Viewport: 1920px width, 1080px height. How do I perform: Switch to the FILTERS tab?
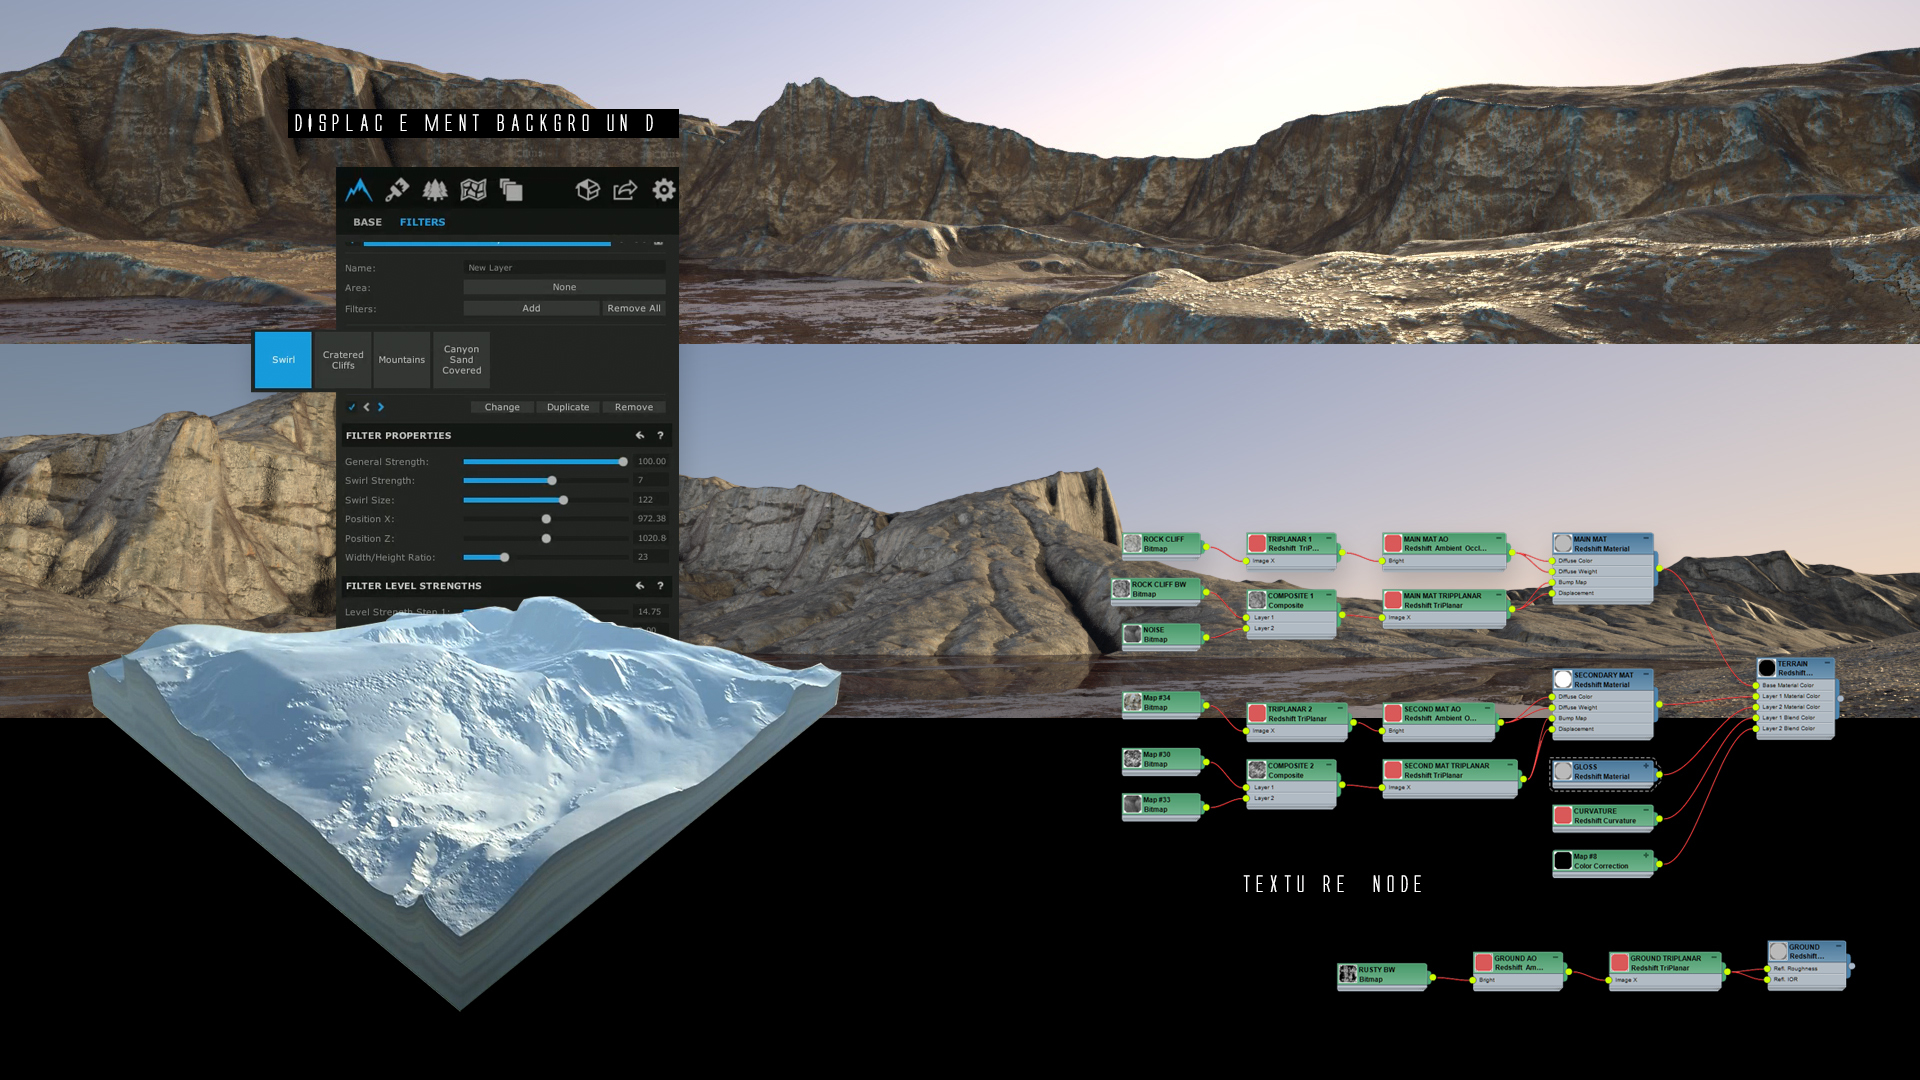[x=422, y=222]
